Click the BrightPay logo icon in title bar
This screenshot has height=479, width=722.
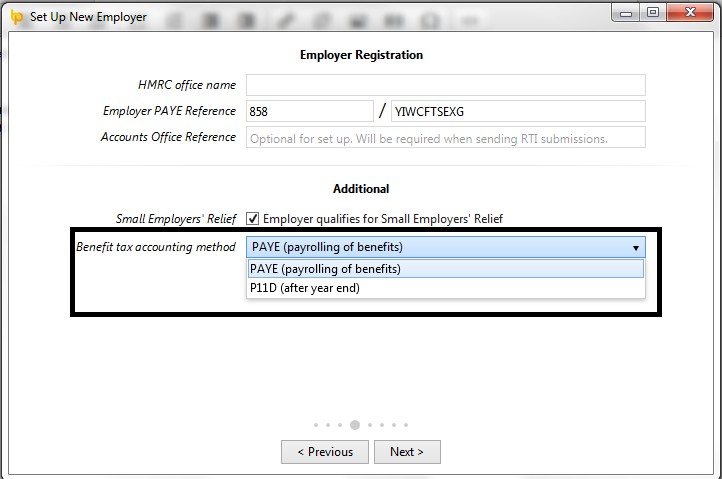click(17, 17)
